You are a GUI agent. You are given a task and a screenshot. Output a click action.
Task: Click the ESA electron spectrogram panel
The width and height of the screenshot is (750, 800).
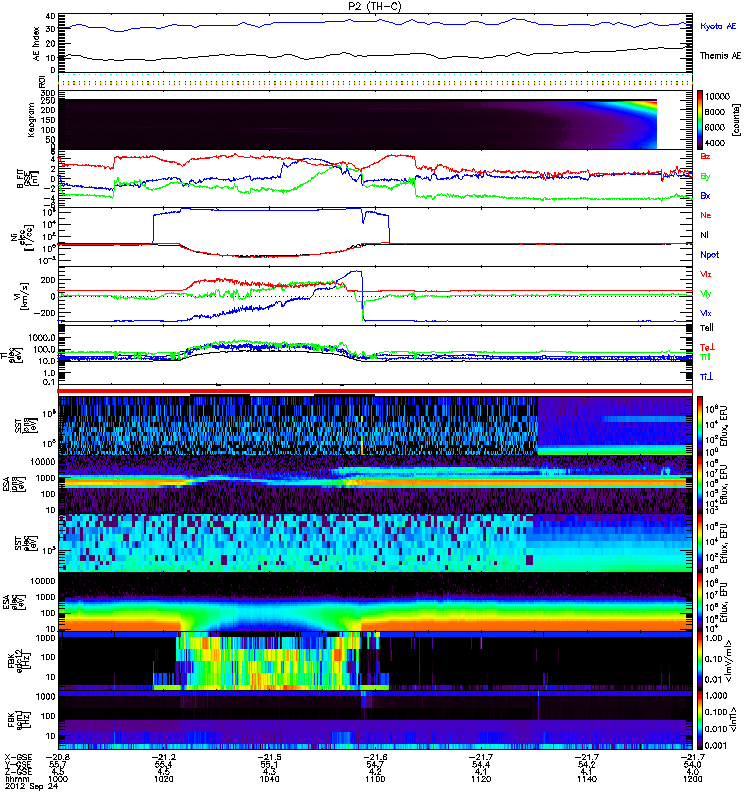tap(375, 602)
